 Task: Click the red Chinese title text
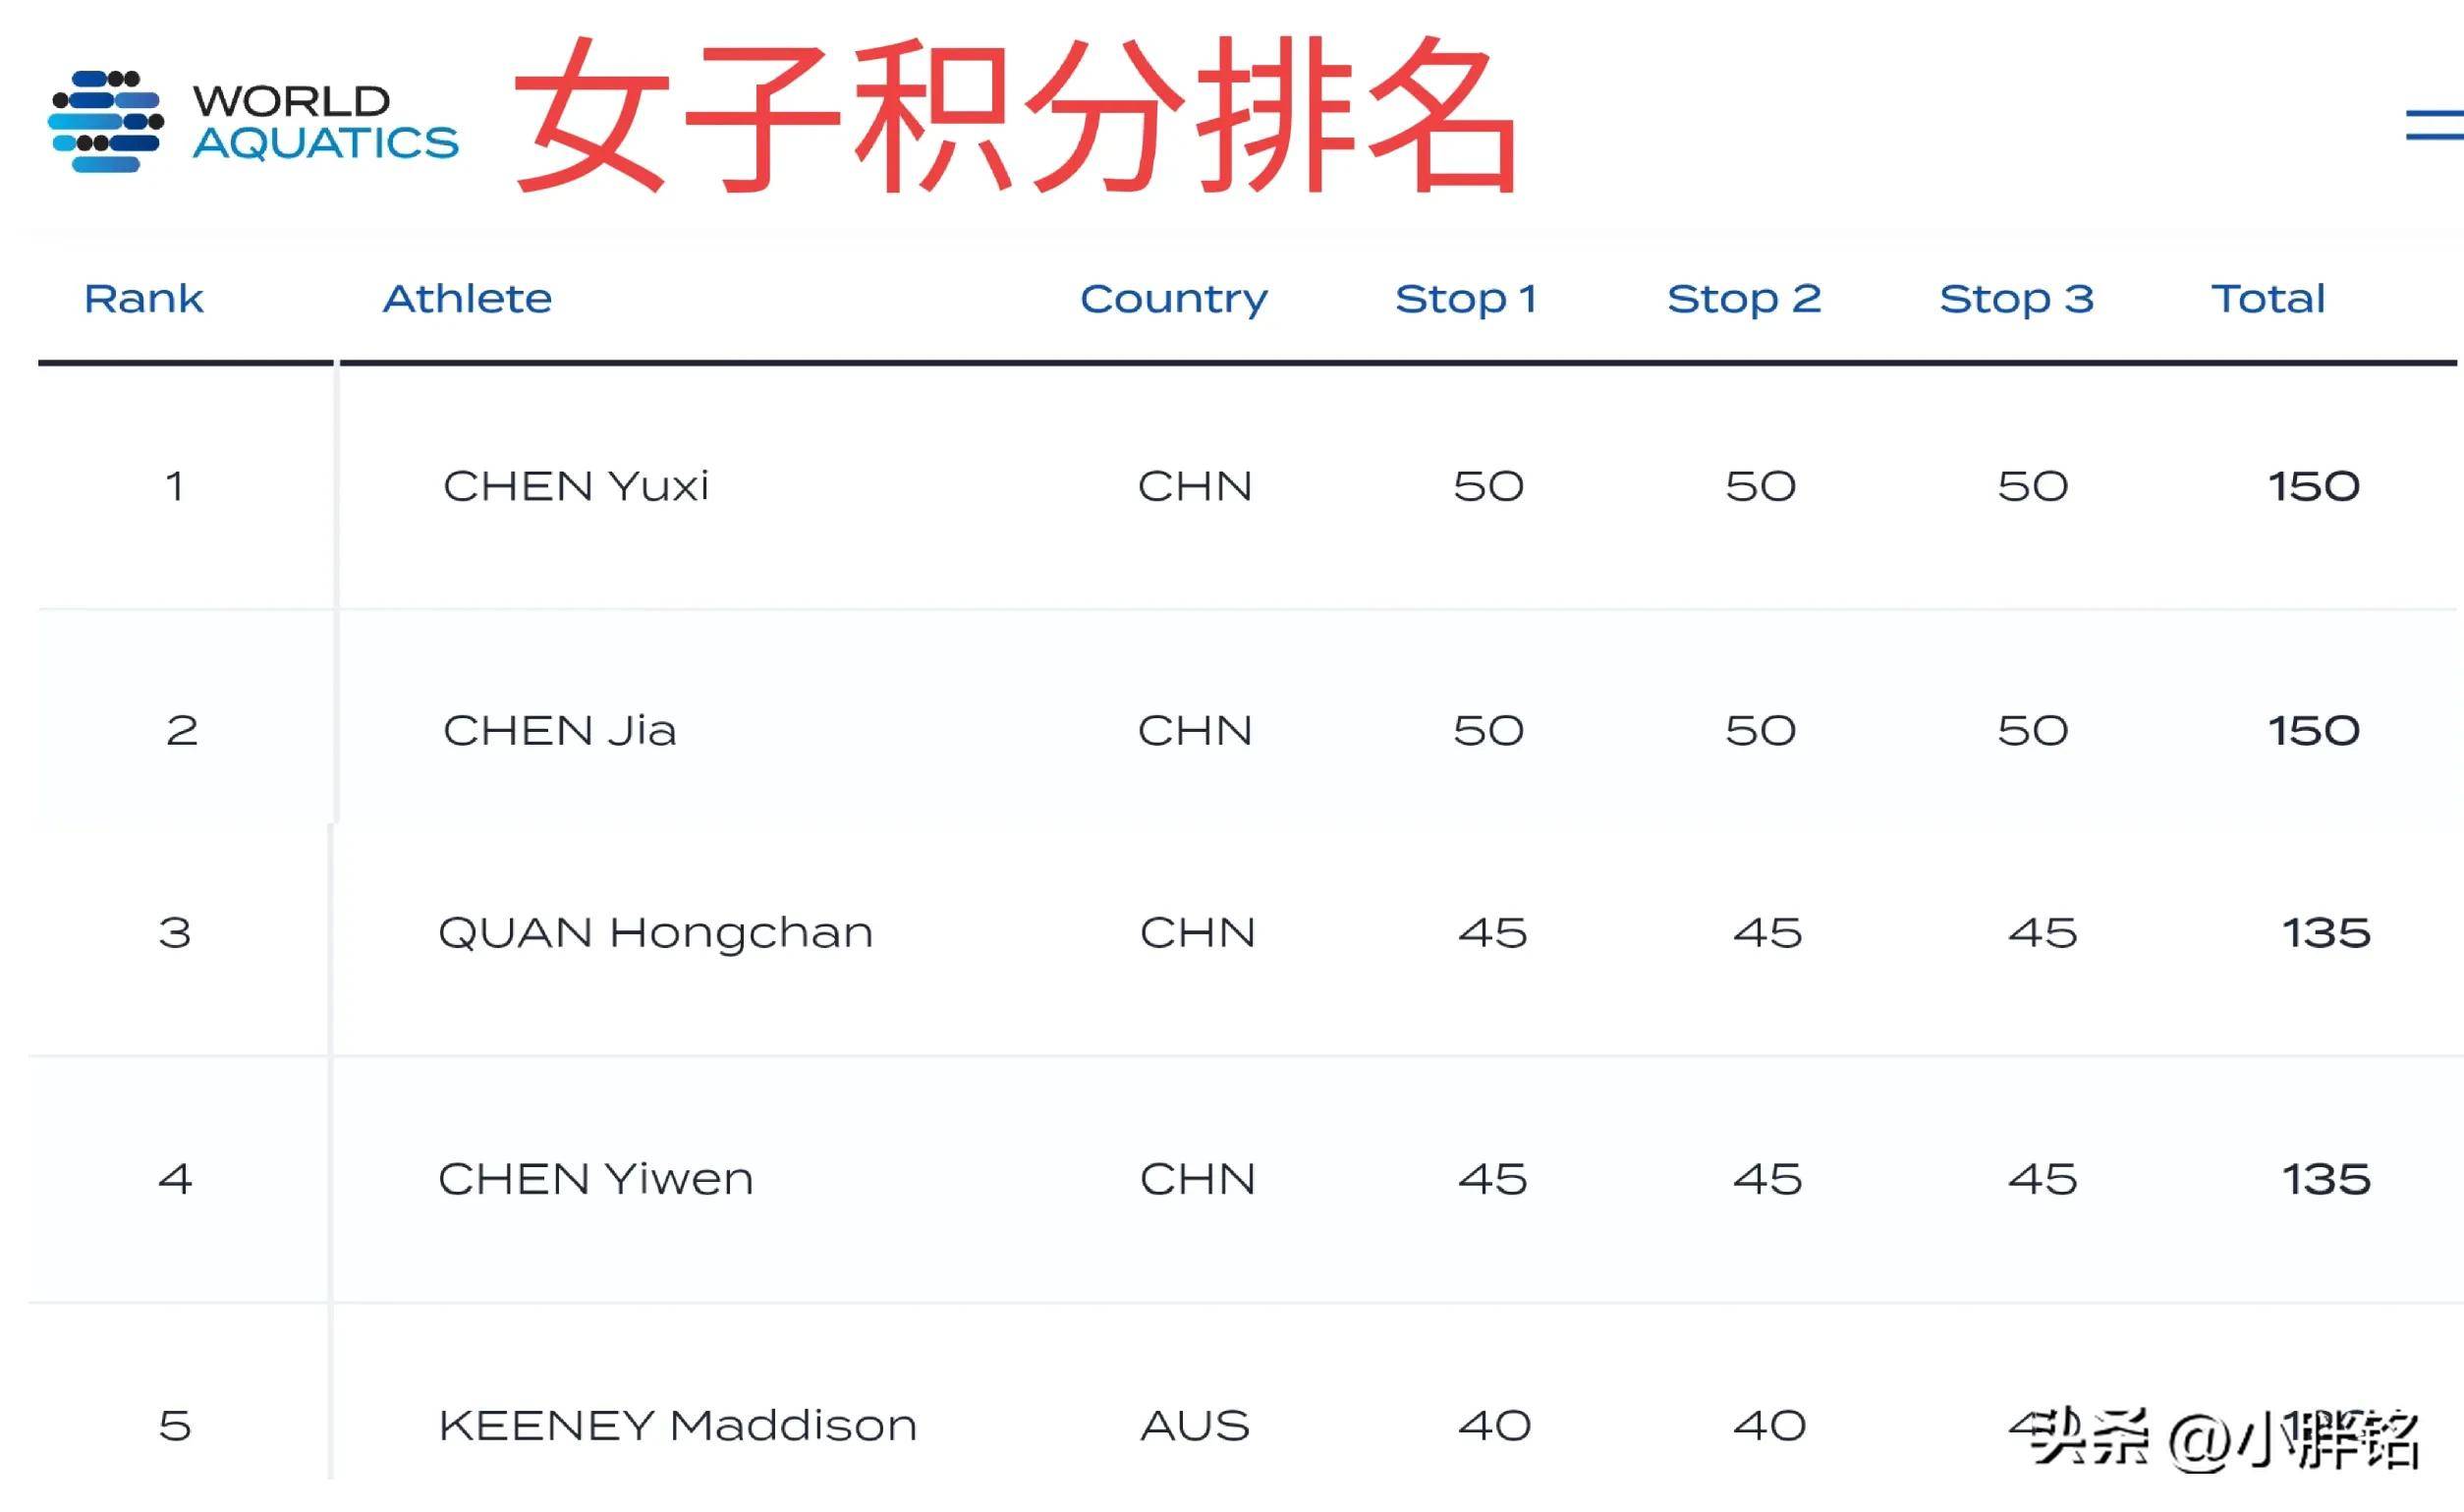pos(1016,115)
